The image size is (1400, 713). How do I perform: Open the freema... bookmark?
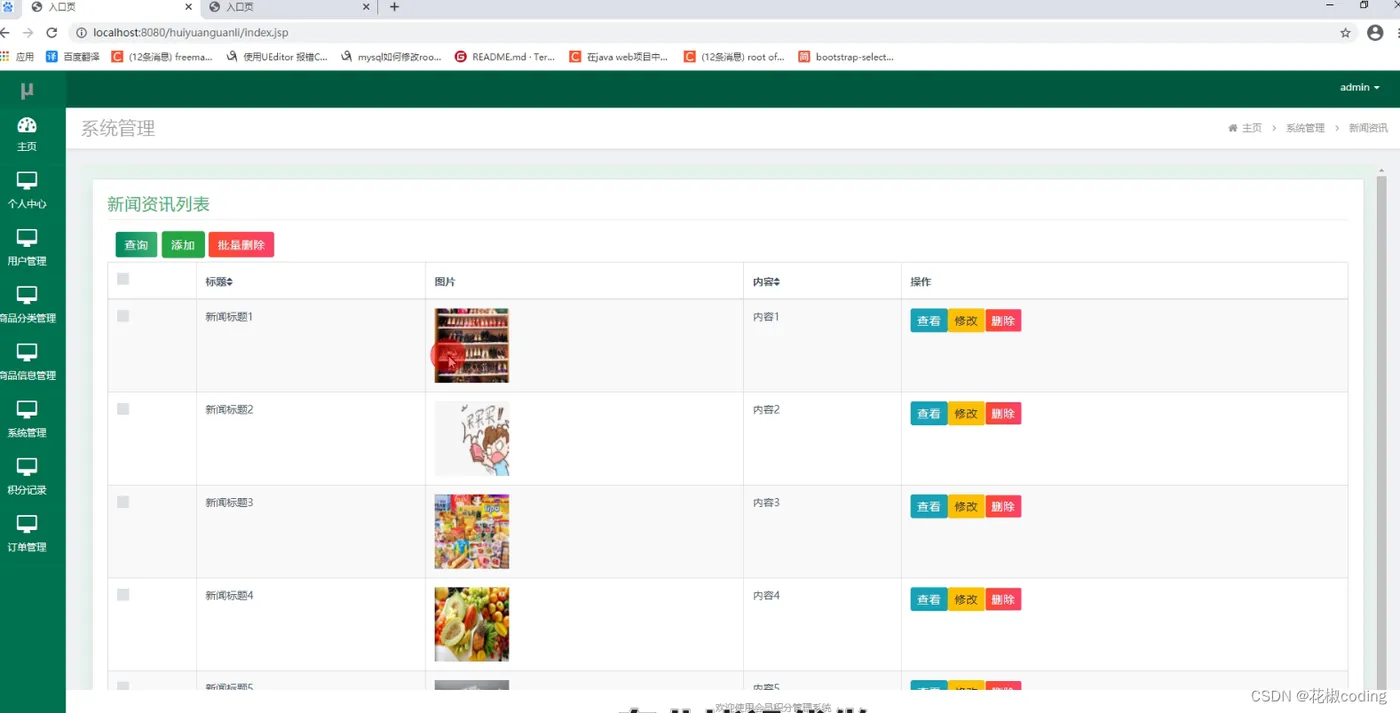(x=162, y=57)
